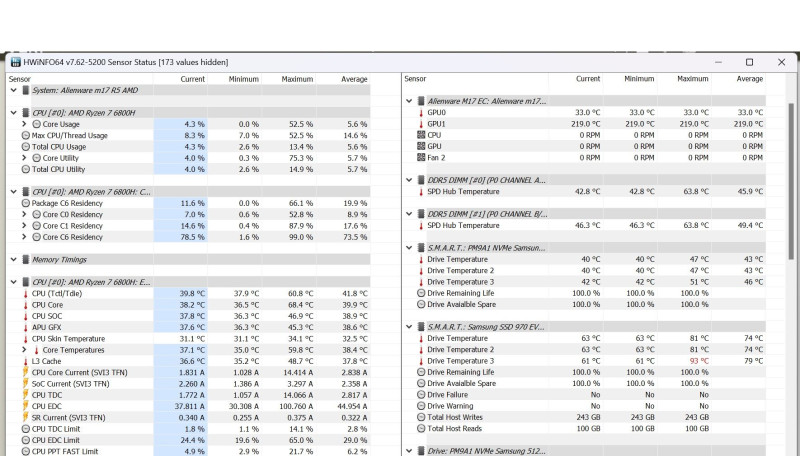Click the thermometer icon beside CPU SOC
The image size is (800, 456).
click(26, 316)
